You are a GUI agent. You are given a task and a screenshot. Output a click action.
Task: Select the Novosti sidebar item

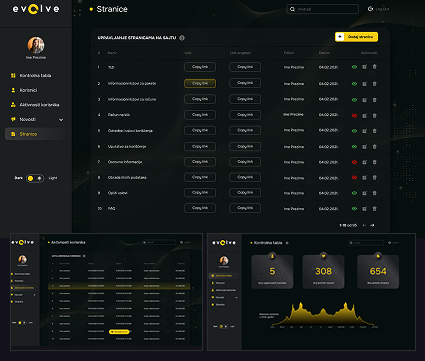(24, 119)
